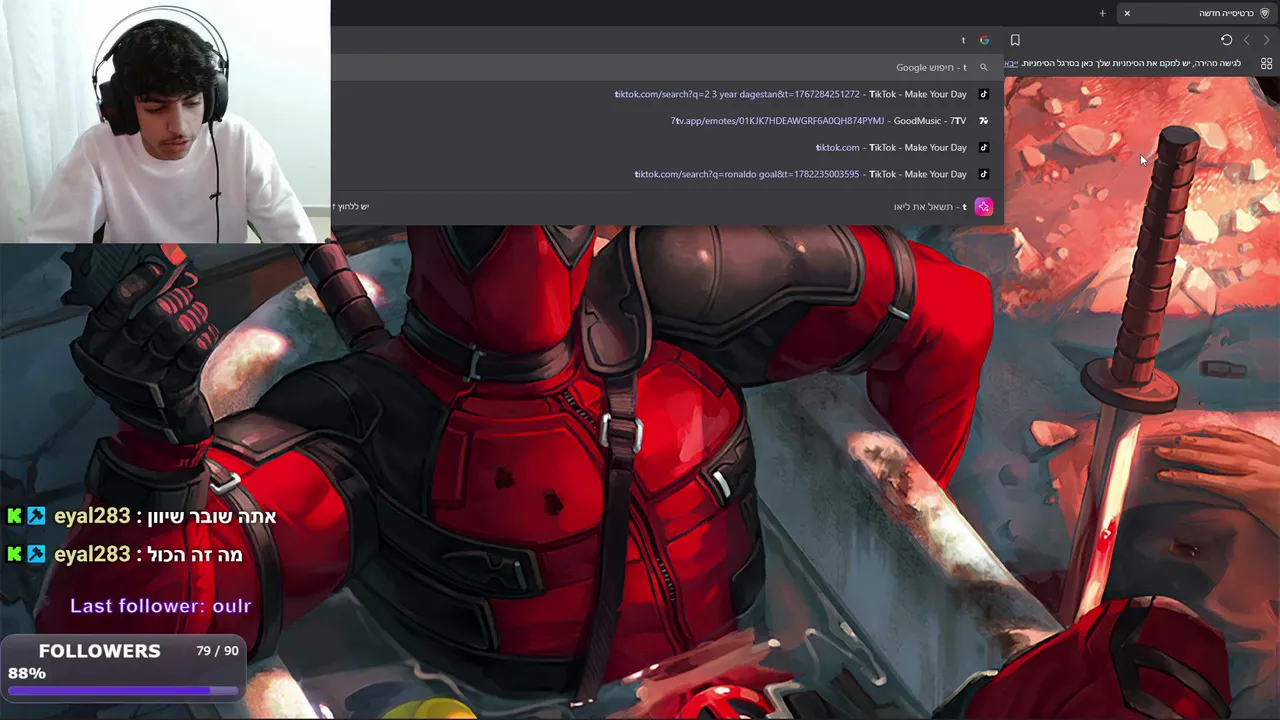1280x720 pixels.
Task: Select the 7tv.app GoodMusic emote suggestion
Action: pyautogui.click(x=666, y=121)
